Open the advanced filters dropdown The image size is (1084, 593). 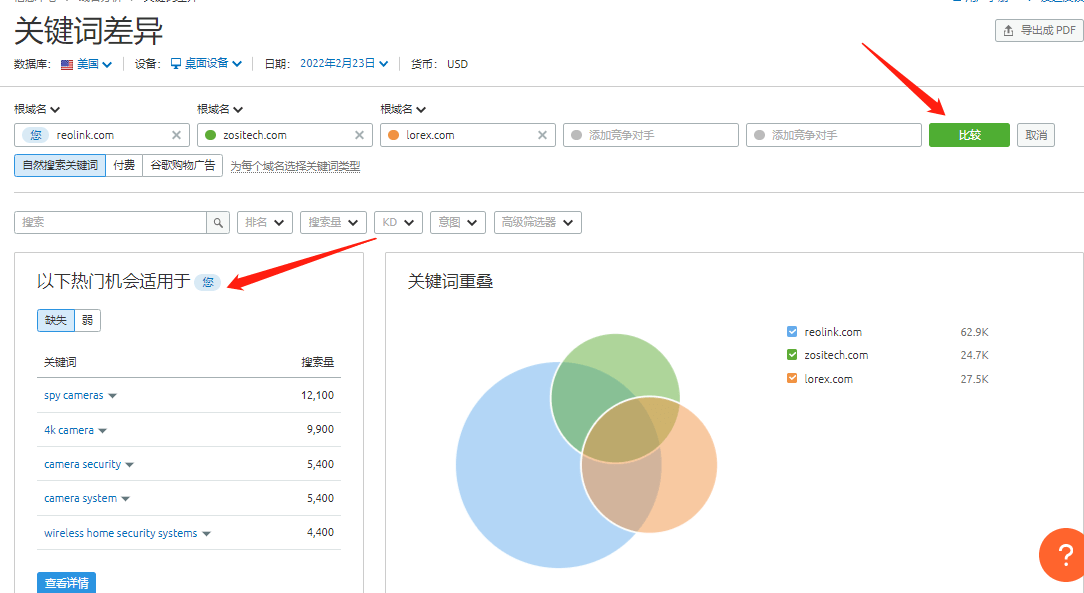[537, 222]
